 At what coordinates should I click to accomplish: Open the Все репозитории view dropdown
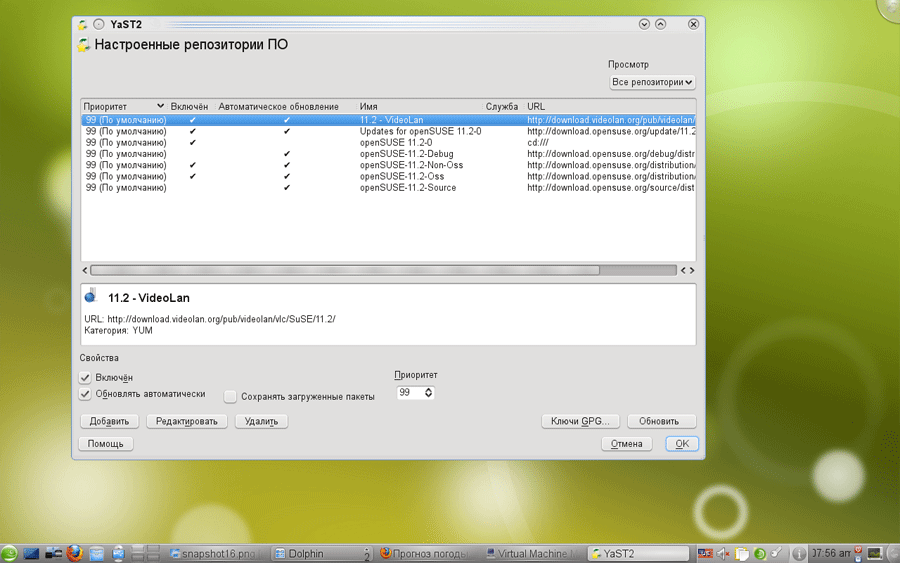pos(652,82)
